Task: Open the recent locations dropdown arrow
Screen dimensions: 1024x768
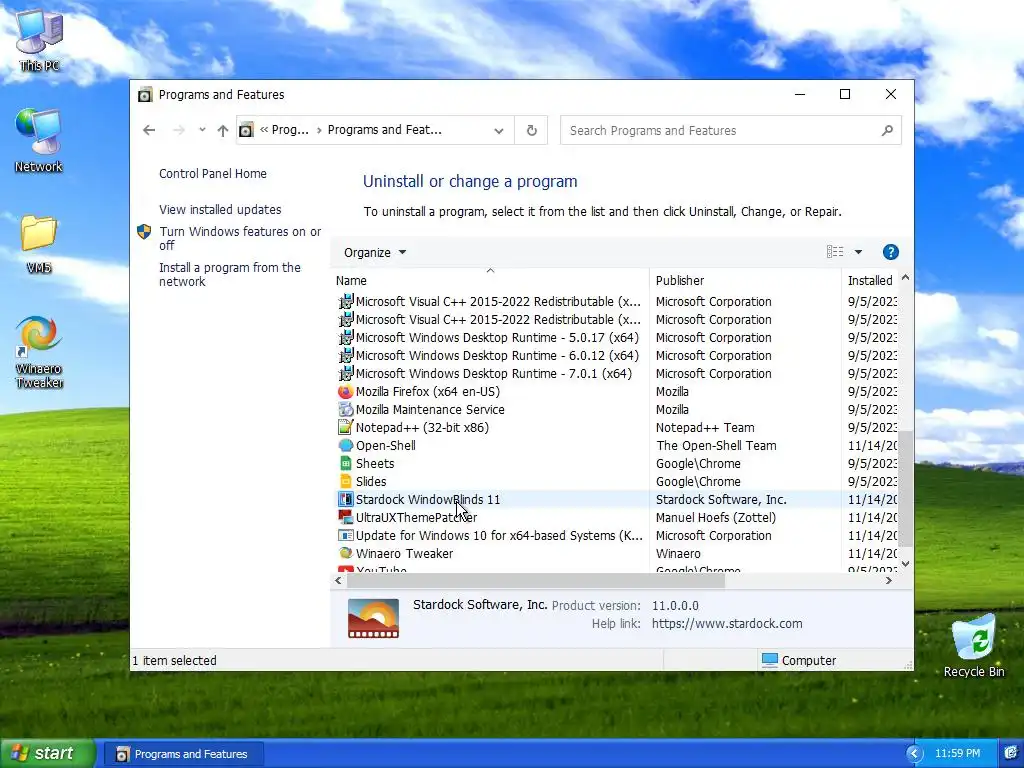Action: tap(202, 130)
